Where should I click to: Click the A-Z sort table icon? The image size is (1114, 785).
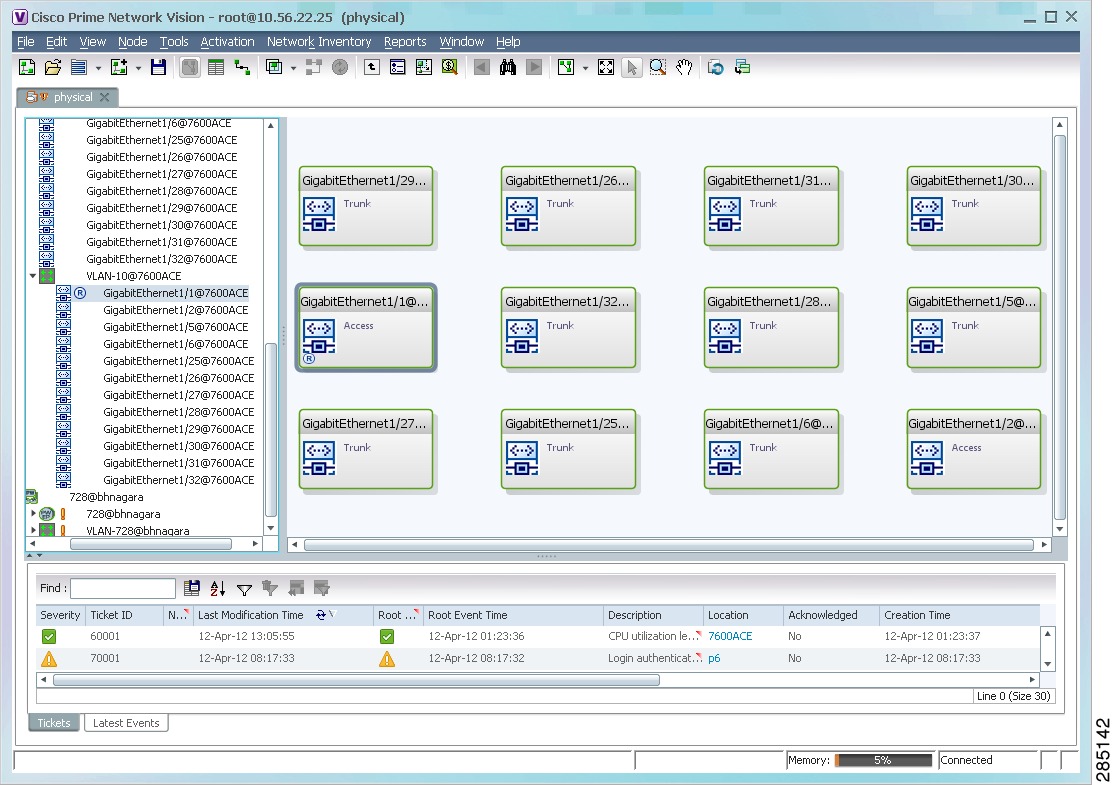point(217,588)
